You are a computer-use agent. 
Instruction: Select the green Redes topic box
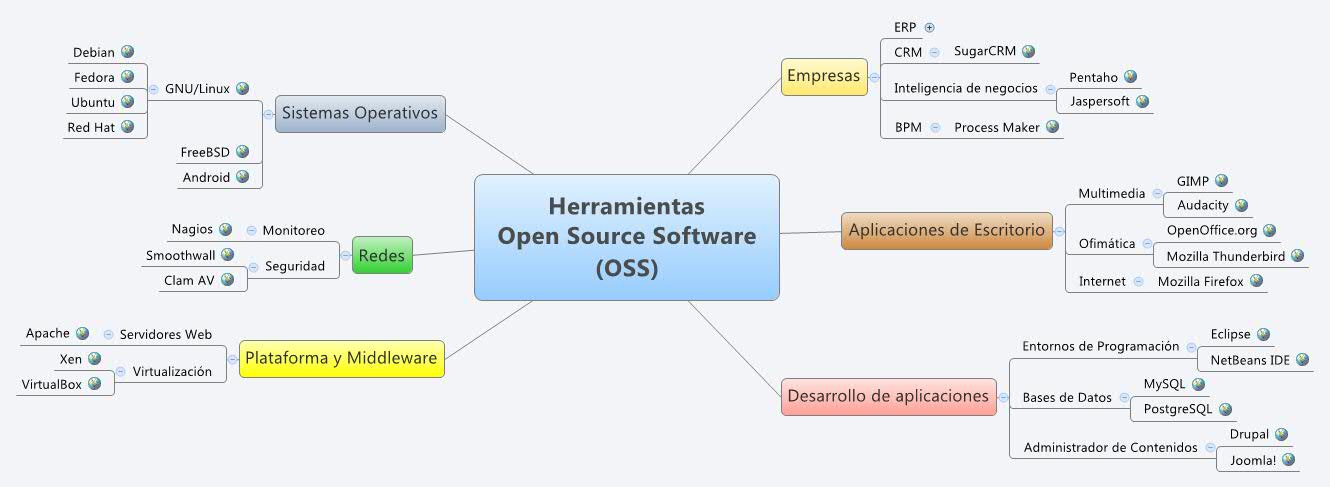pyautogui.click(x=382, y=255)
